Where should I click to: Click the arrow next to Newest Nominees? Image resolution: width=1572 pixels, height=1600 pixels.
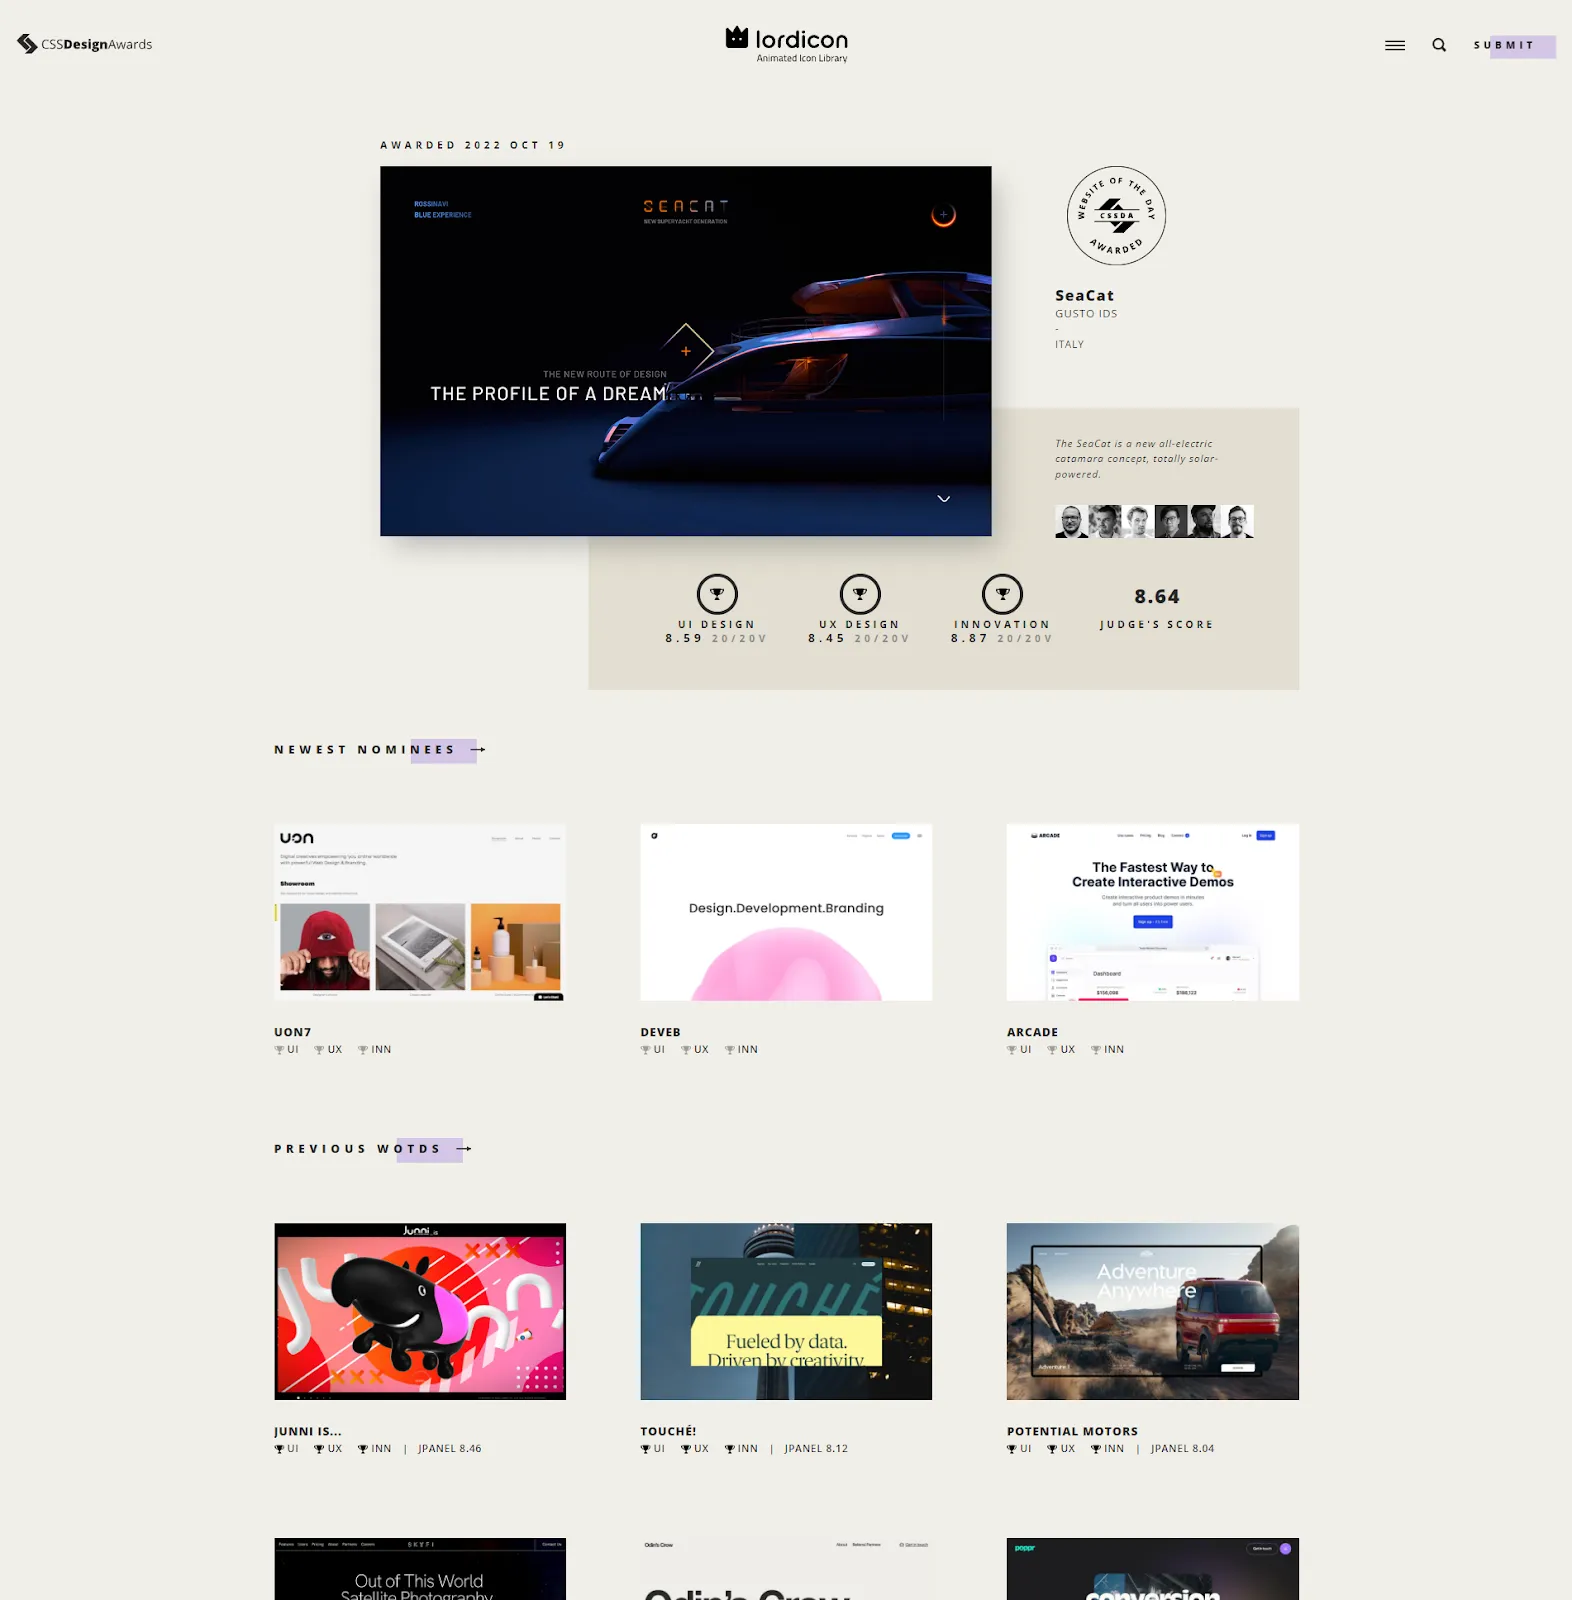[478, 749]
